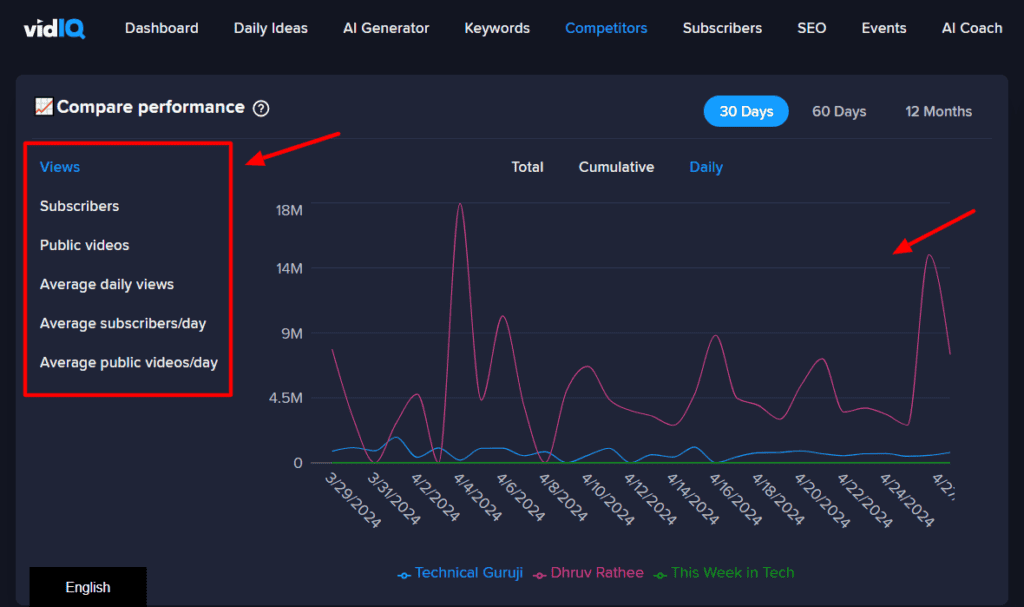This screenshot has height=607, width=1024.
Task: Open the Compare performance help tooltip
Action: (261, 108)
